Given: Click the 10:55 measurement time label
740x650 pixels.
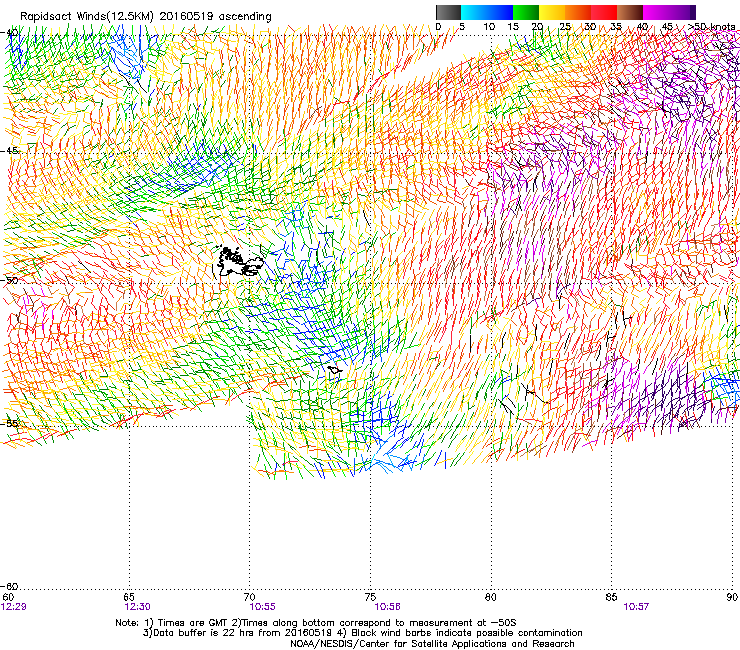Looking at the screenshot, I should pyautogui.click(x=262, y=607).
